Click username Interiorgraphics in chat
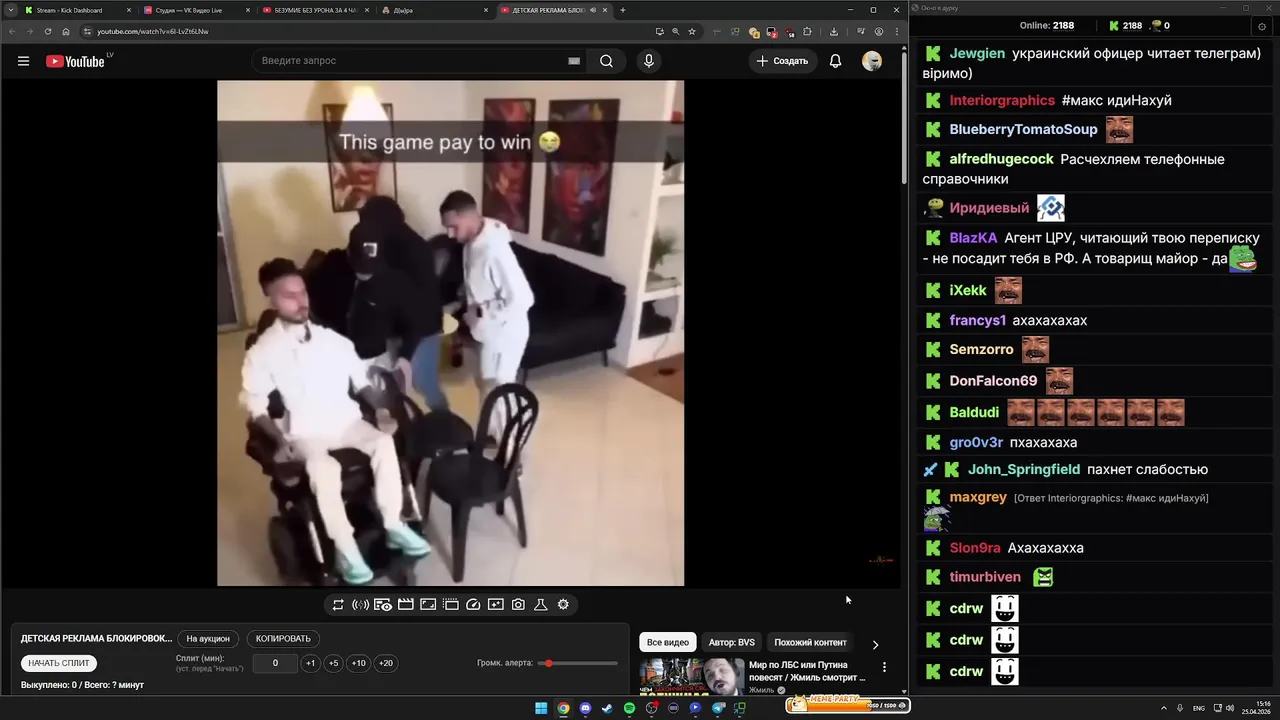 (1002, 100)
